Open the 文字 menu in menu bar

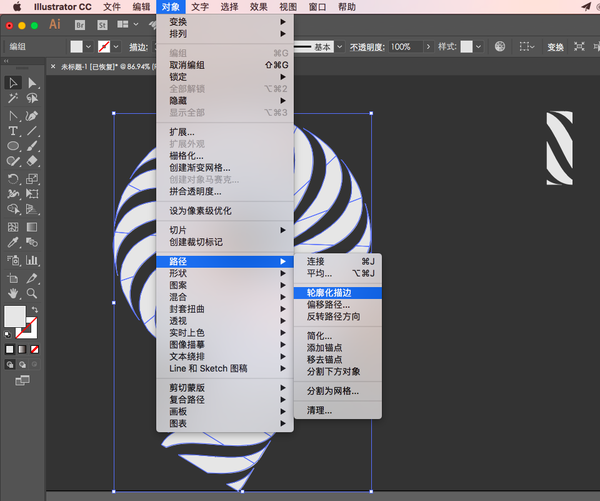pos(200,7)
